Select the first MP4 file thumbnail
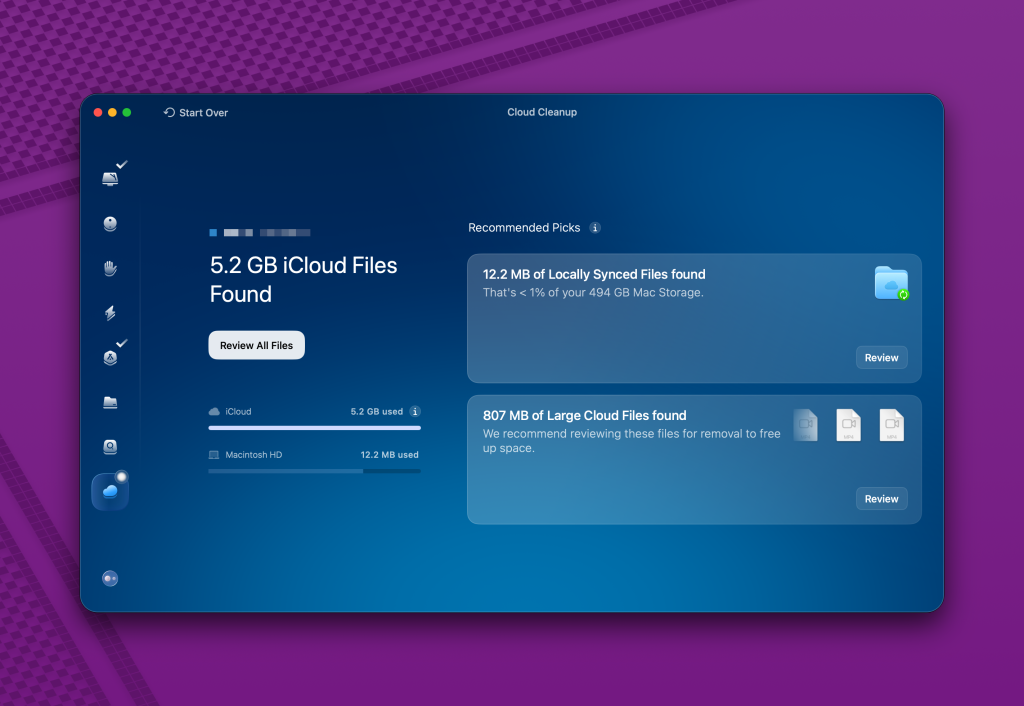This screenshot has width=1024, height=706. click(x=806, y=424)
